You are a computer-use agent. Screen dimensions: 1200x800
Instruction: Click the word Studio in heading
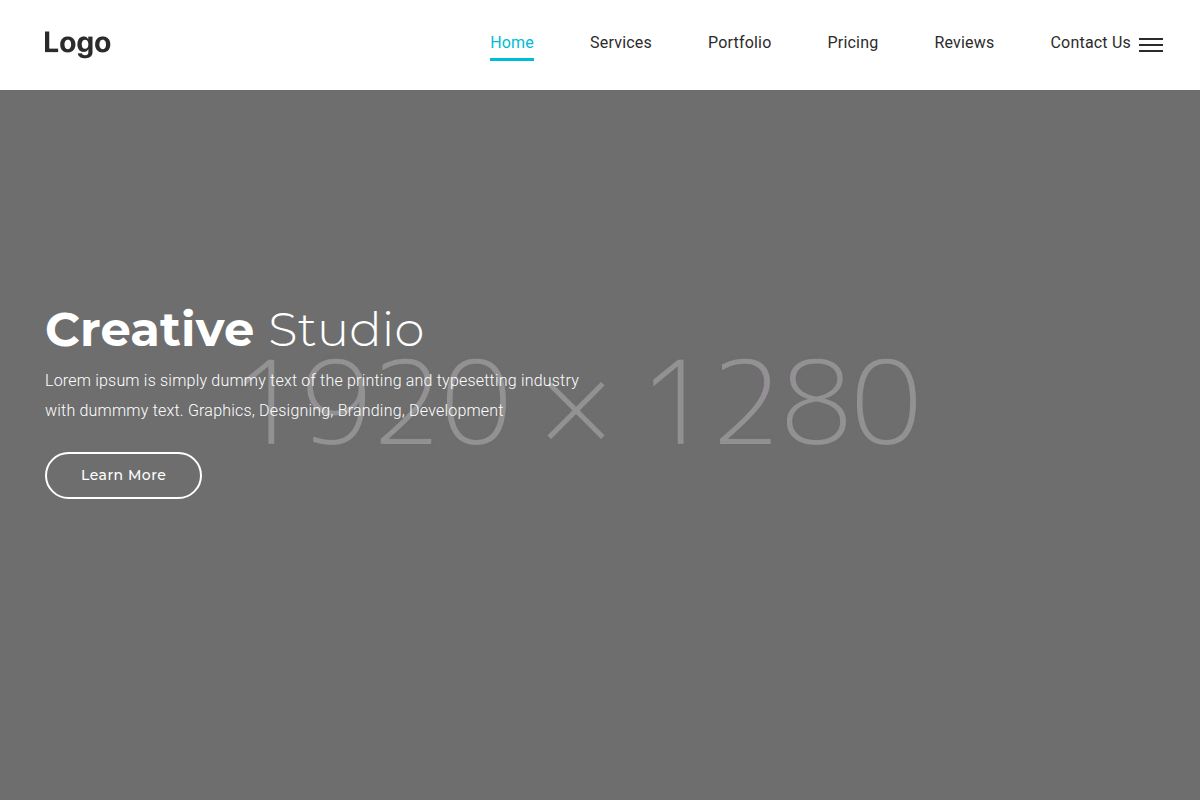point(346,330)
